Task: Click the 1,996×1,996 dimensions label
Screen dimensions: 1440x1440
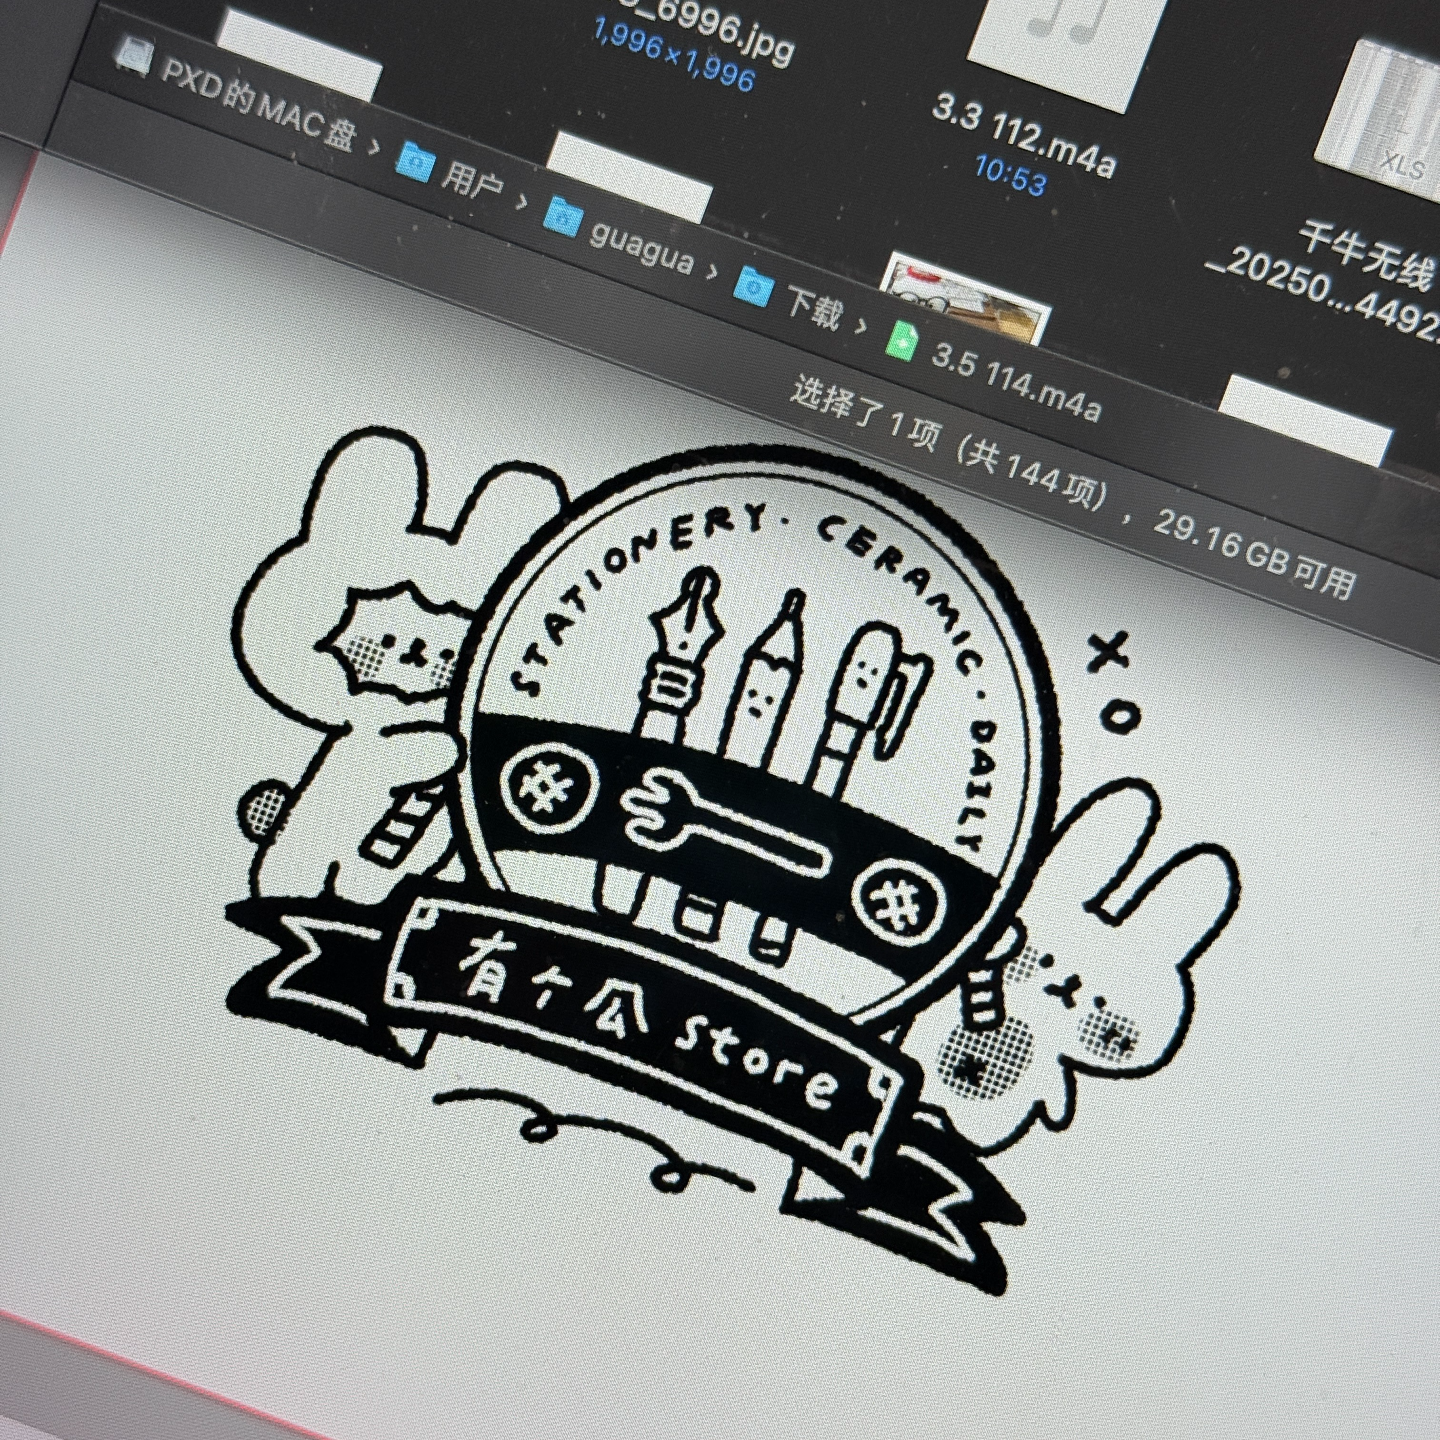Action: click(x=672, y=58)
